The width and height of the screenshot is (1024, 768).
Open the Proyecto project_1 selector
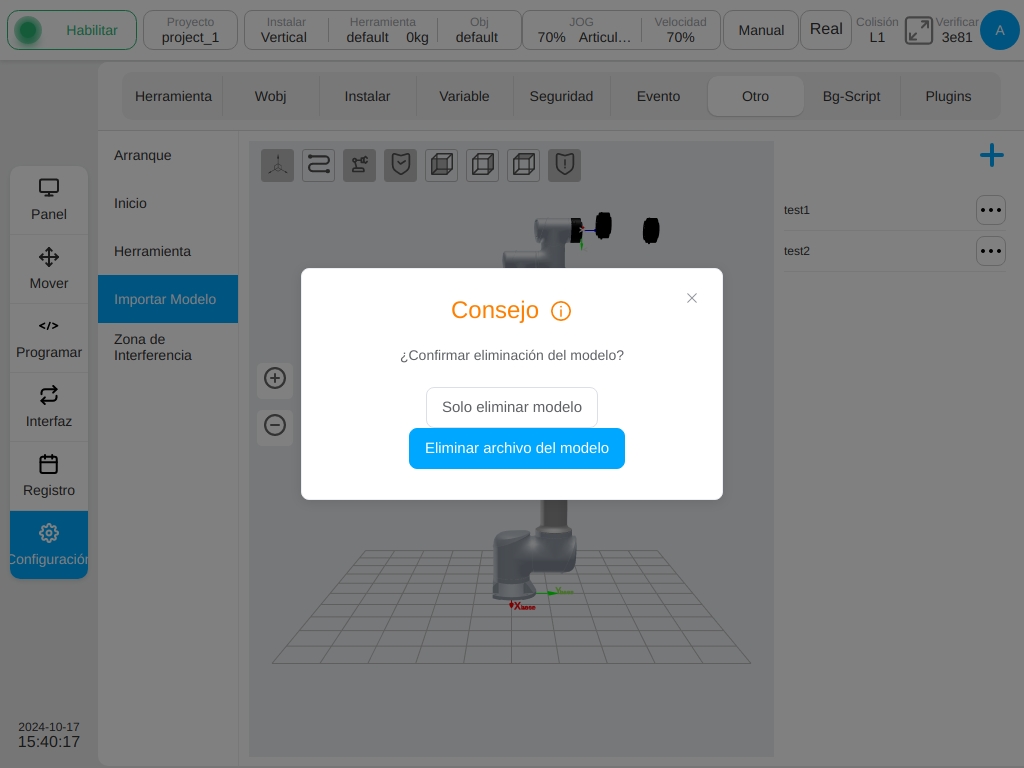[190, 30]
